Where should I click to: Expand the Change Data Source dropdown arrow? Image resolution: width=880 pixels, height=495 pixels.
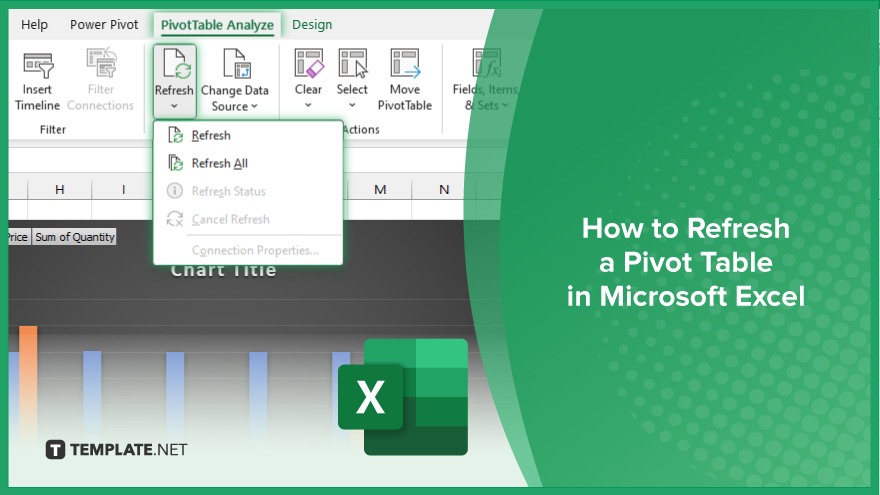[254, 106]
